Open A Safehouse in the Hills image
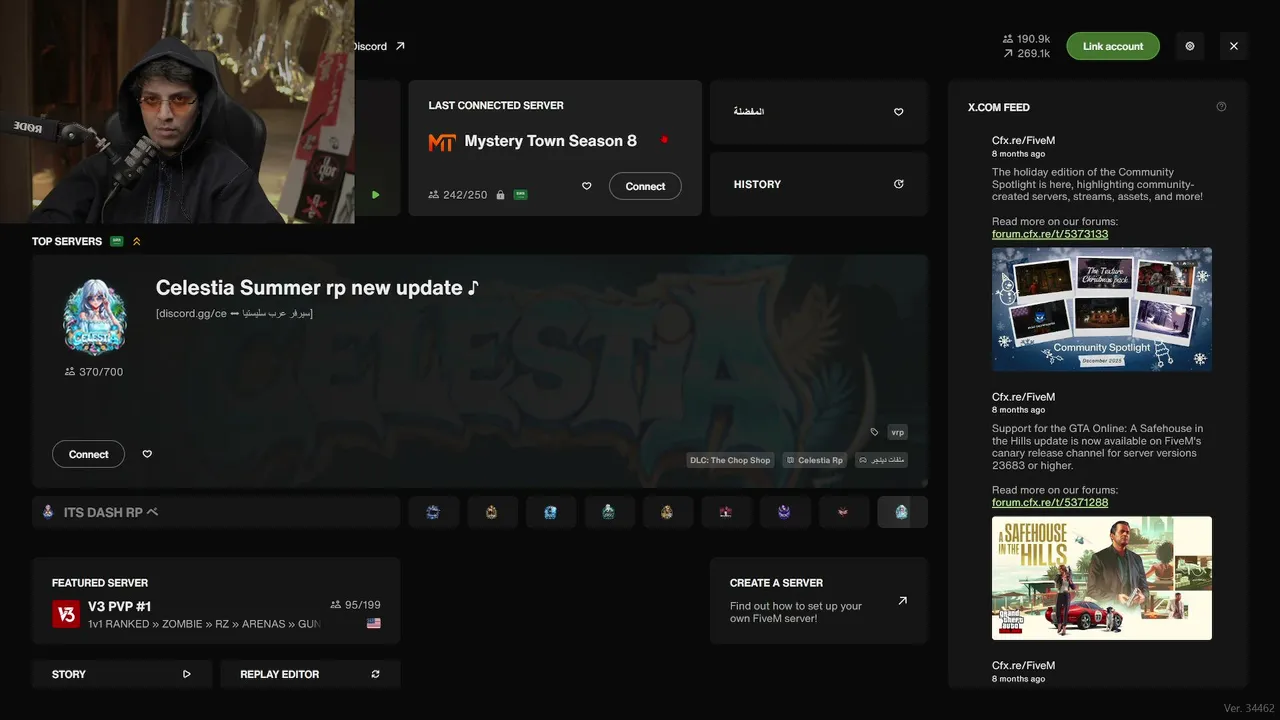Image resolution: width=1280 pixels, height=720 pixels. 1102,578
